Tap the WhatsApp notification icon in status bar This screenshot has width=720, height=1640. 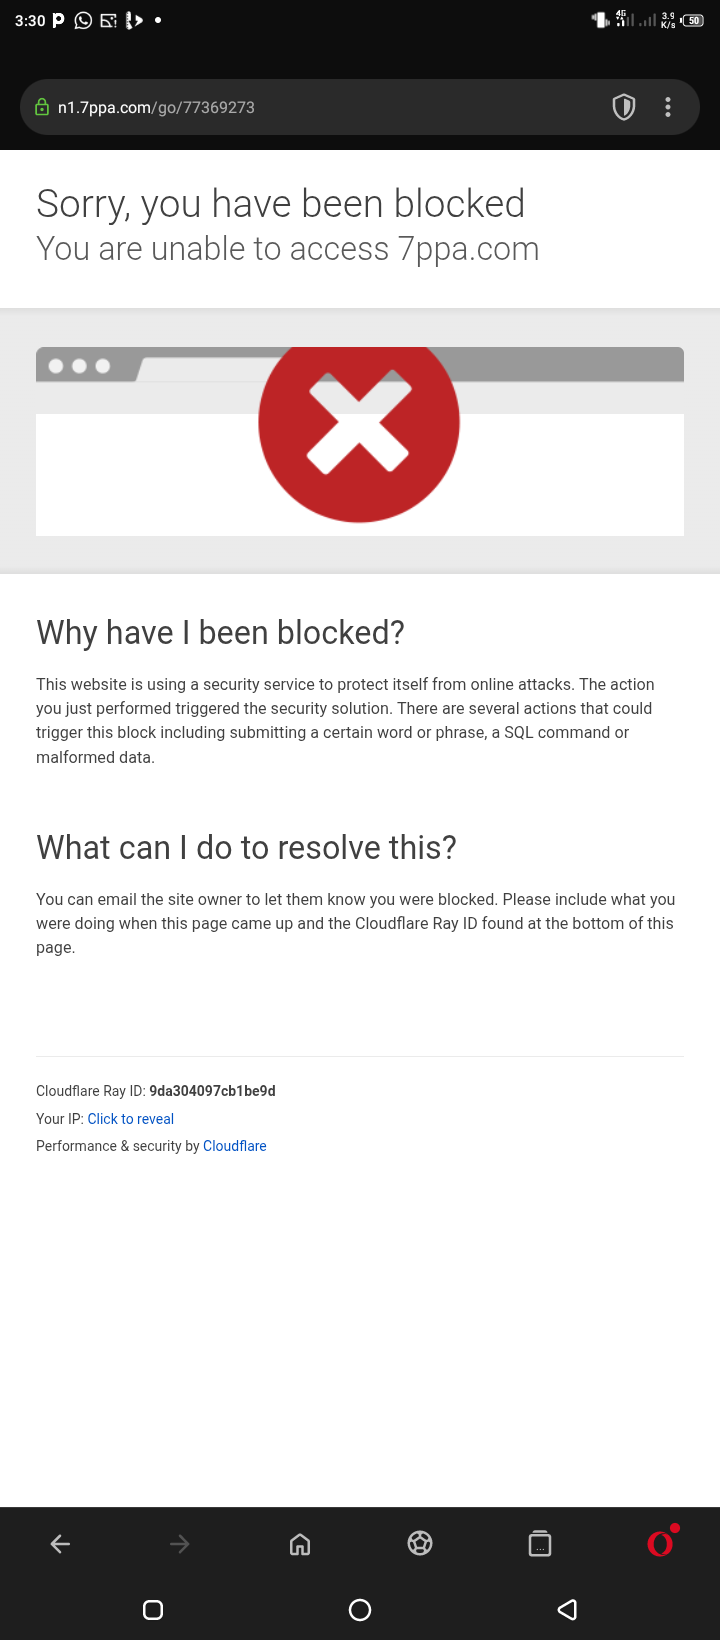tap(83, 20)
